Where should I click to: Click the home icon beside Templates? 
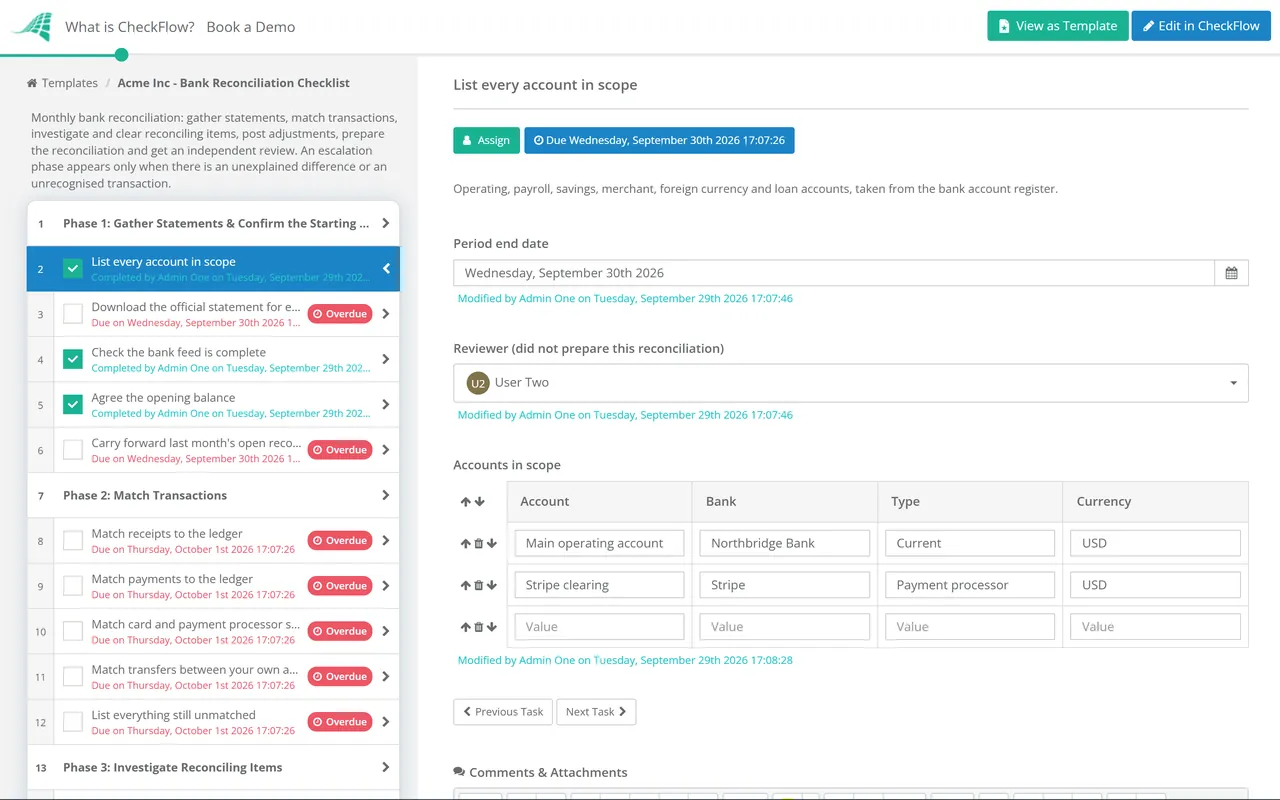[32, 83]
